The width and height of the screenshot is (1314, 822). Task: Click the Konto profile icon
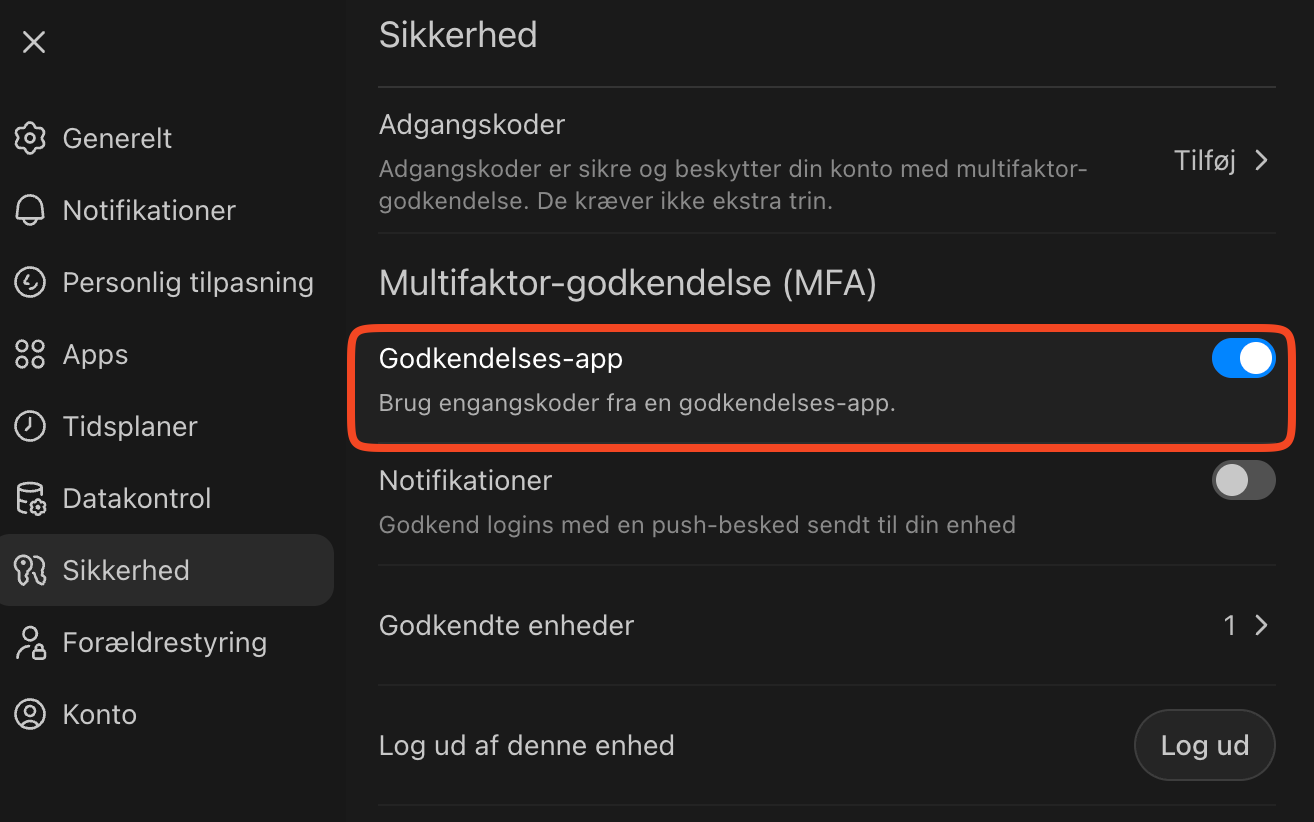[30, 714]
